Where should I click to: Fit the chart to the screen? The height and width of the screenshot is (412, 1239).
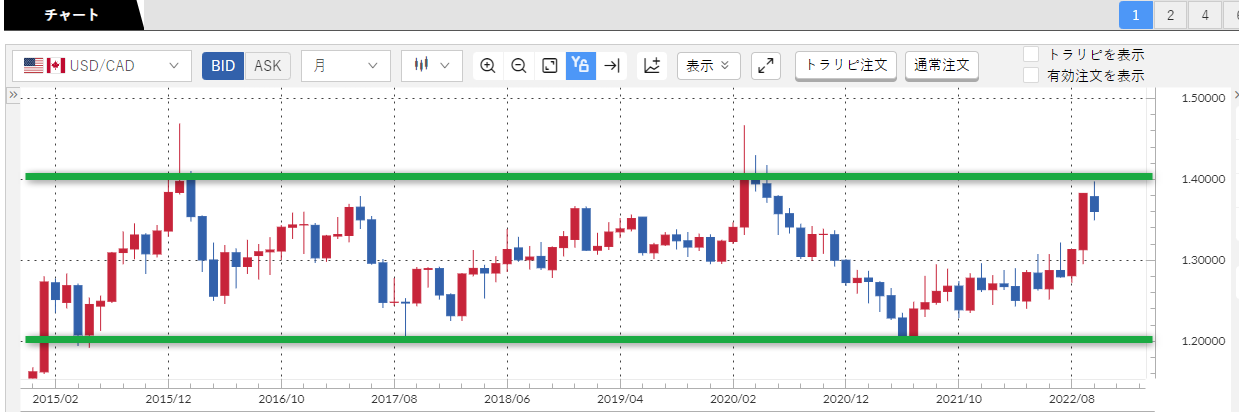(x=550, y=66)
